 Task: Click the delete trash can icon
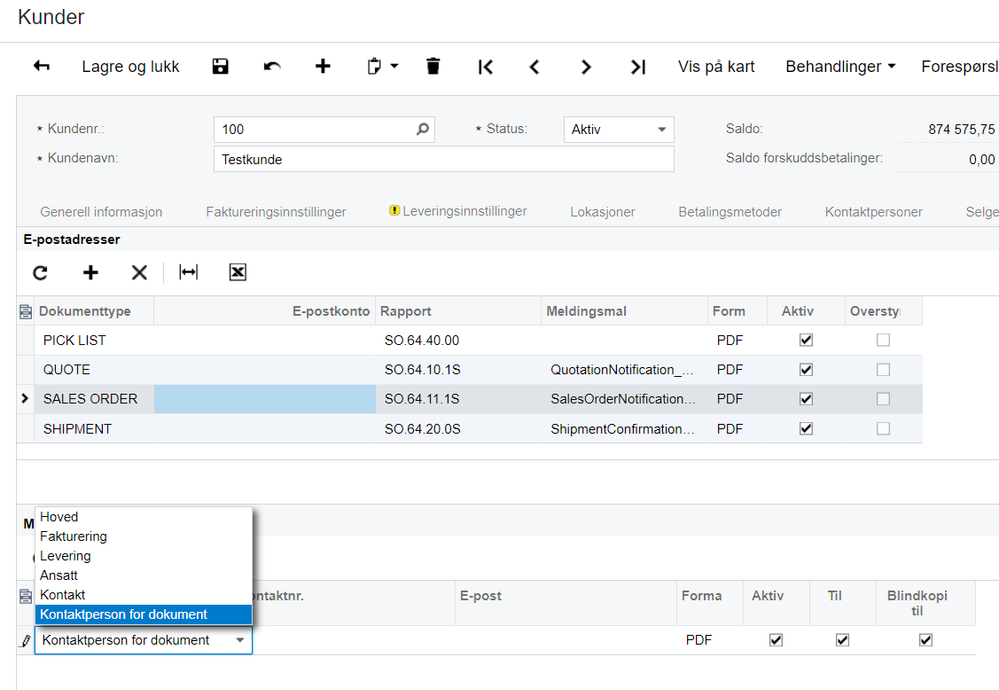[x=433, y=66]
